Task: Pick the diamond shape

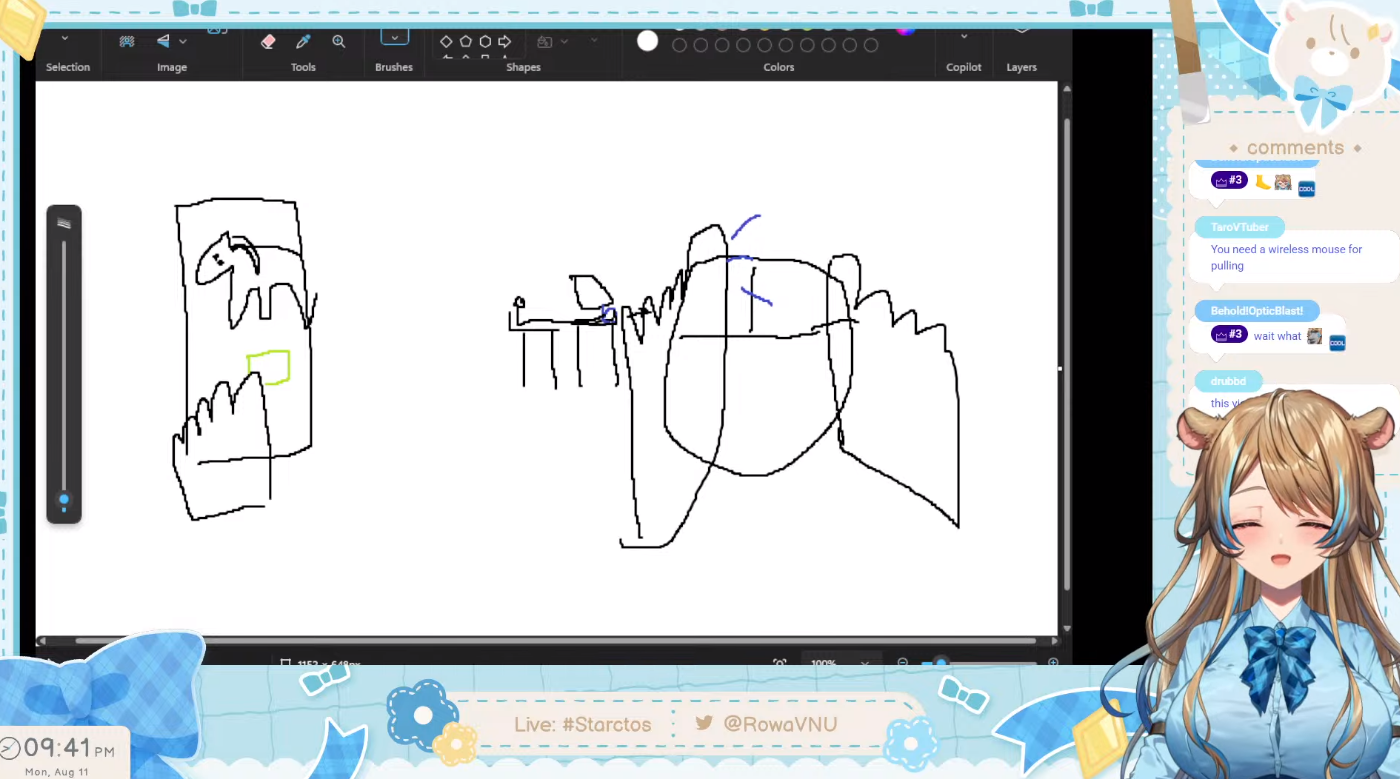Action: click(447, 42)
